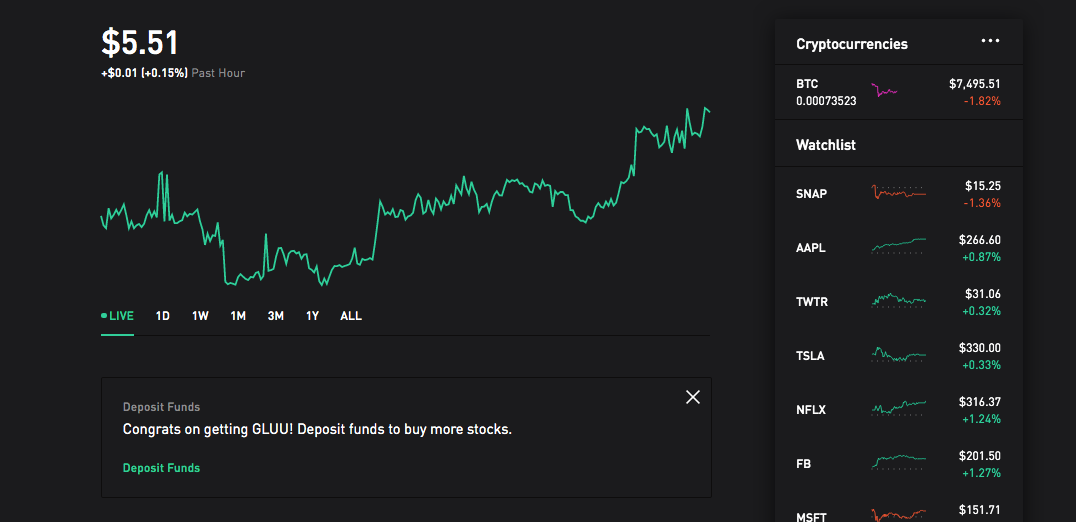Dismiss the Deposit Funds card with X
Viewport: 1076px width, 522px height.
[693, 396]
